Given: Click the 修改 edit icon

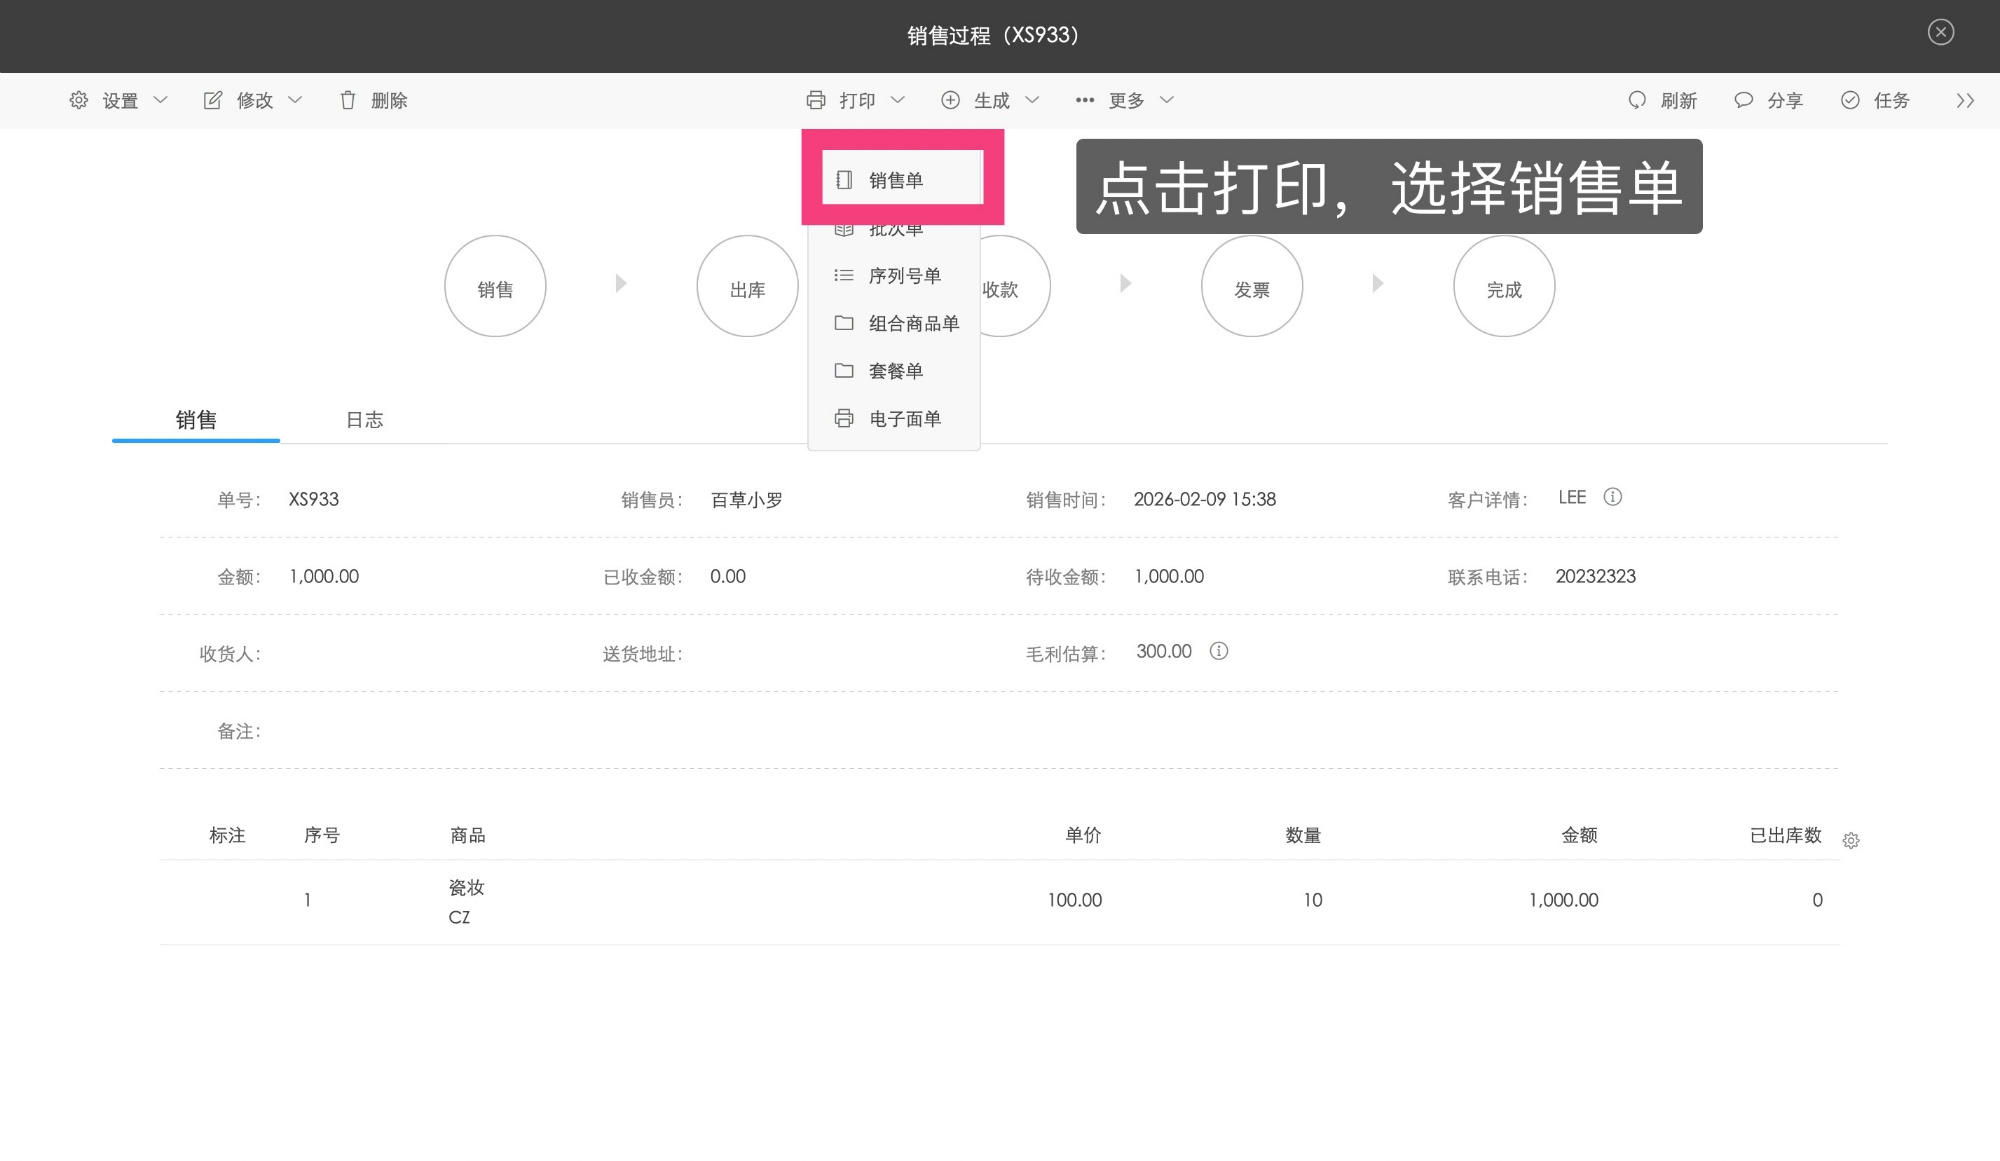Looking at the screenshot, I should (x=212, y=100).
